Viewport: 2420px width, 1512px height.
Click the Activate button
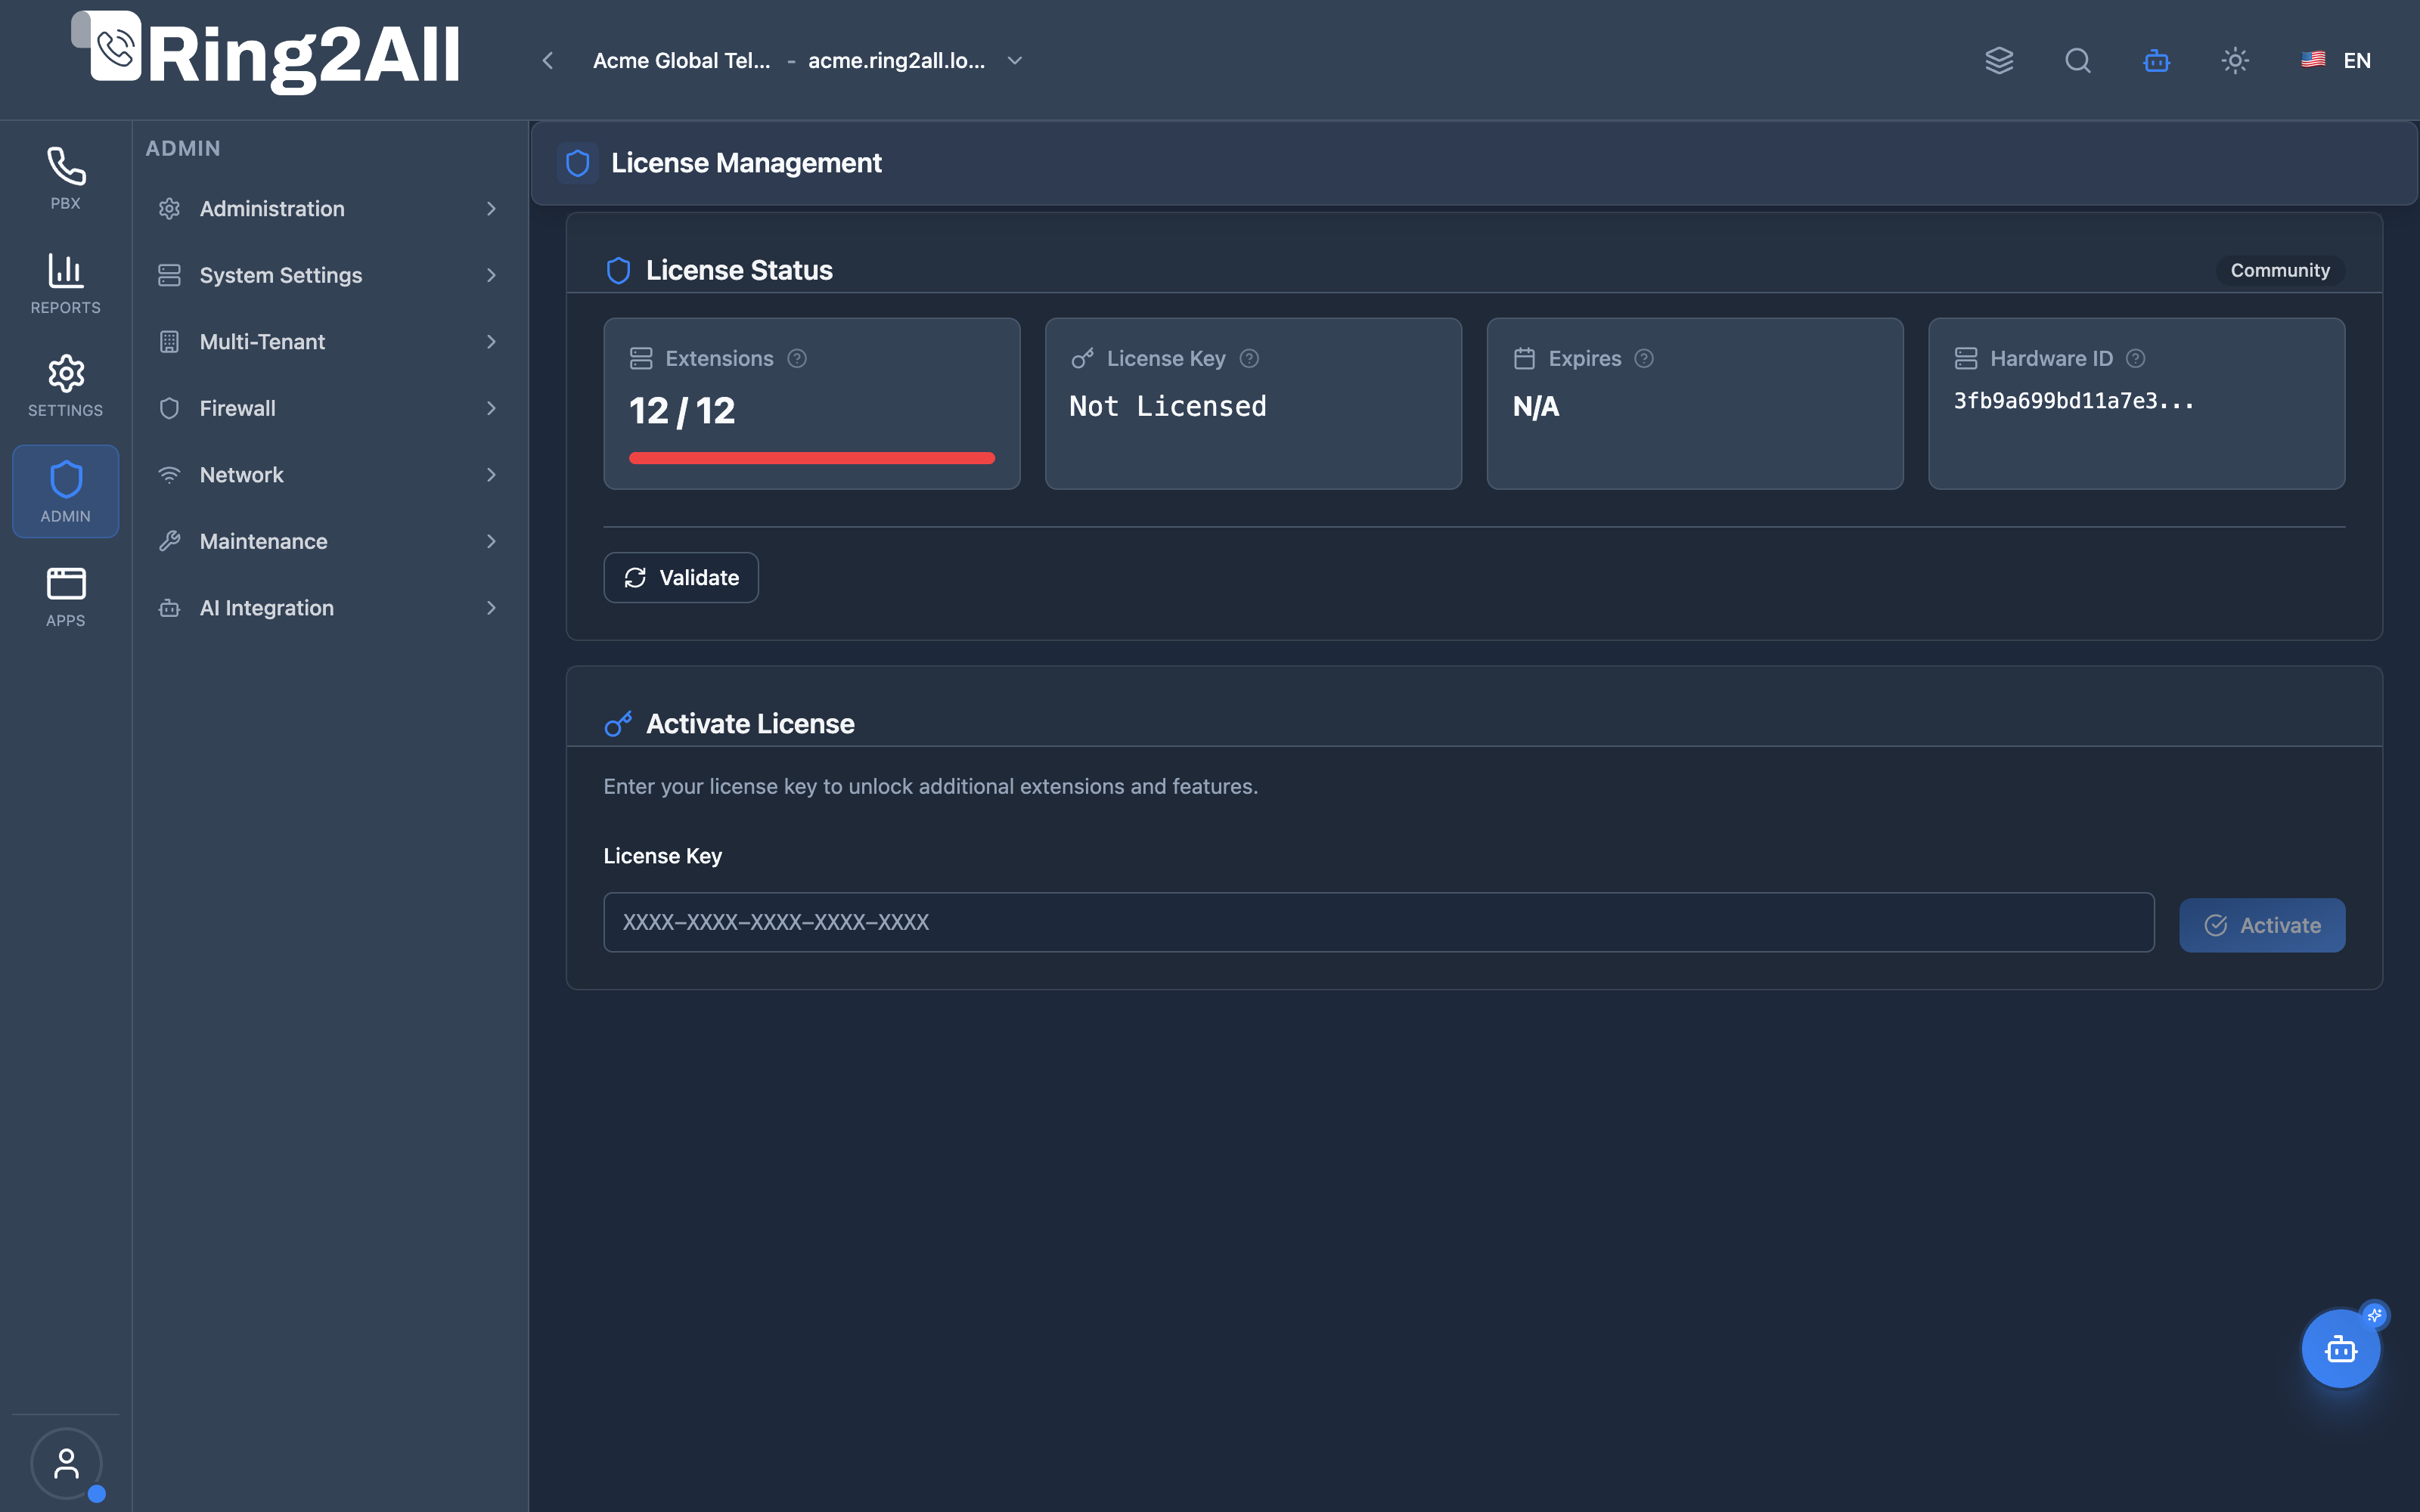click(x=2262, y=925)
